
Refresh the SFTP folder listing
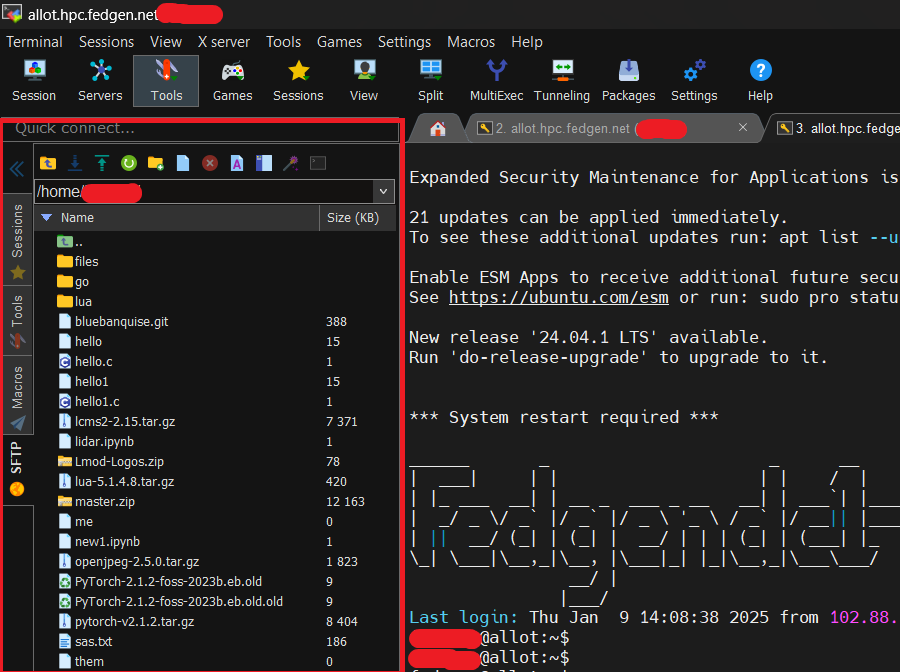click(x=129, y=163)
